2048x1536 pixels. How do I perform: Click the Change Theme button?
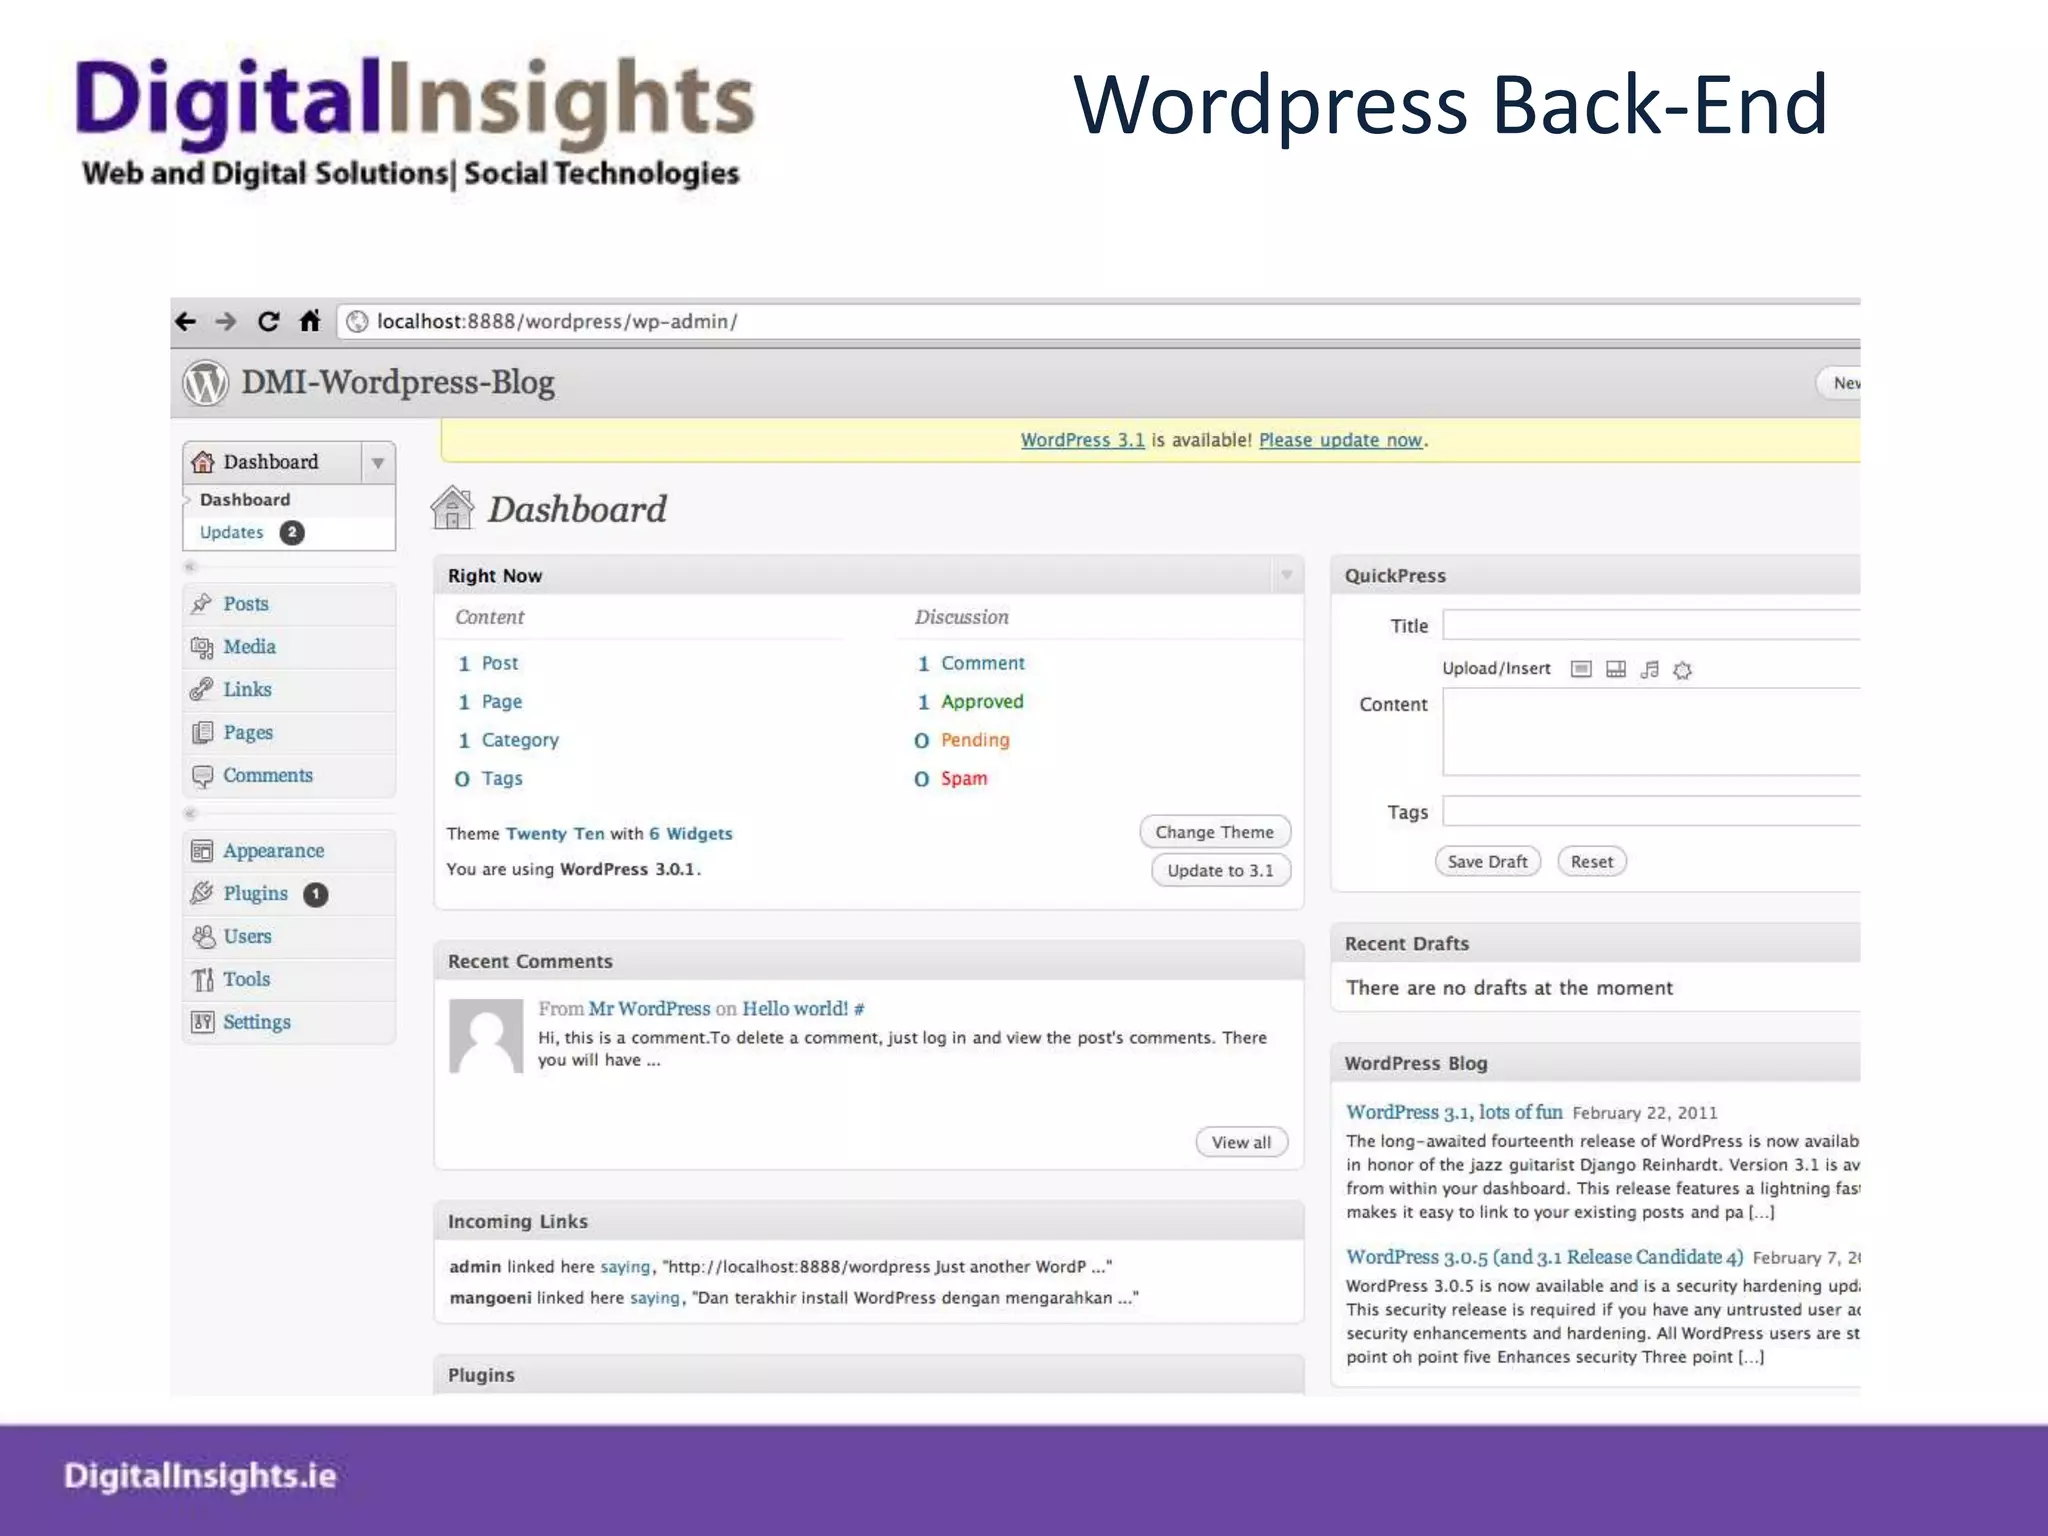[1214, 832]
